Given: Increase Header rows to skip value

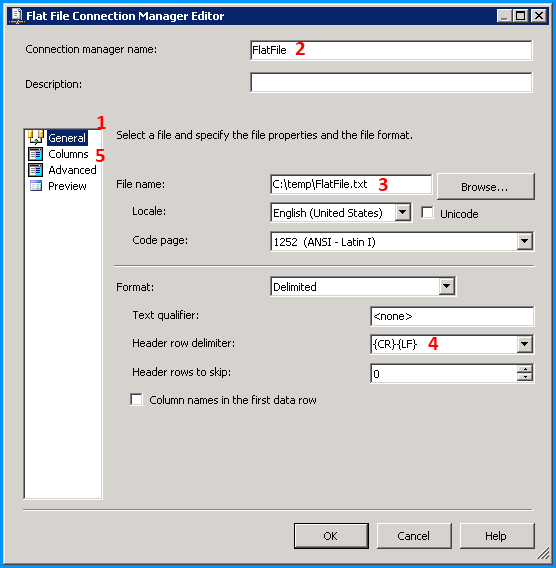Looking at the screenshot, I should point(525,369).
